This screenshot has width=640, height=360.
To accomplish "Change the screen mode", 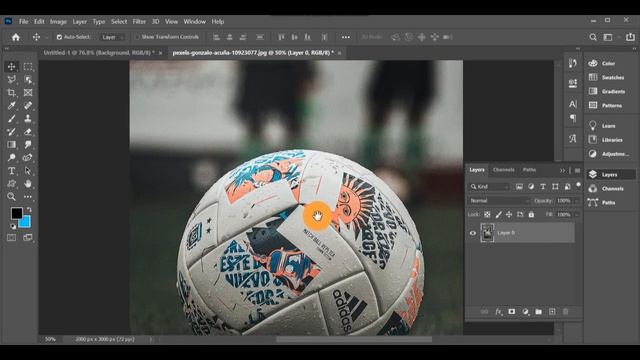I will (x=28, y=238).
